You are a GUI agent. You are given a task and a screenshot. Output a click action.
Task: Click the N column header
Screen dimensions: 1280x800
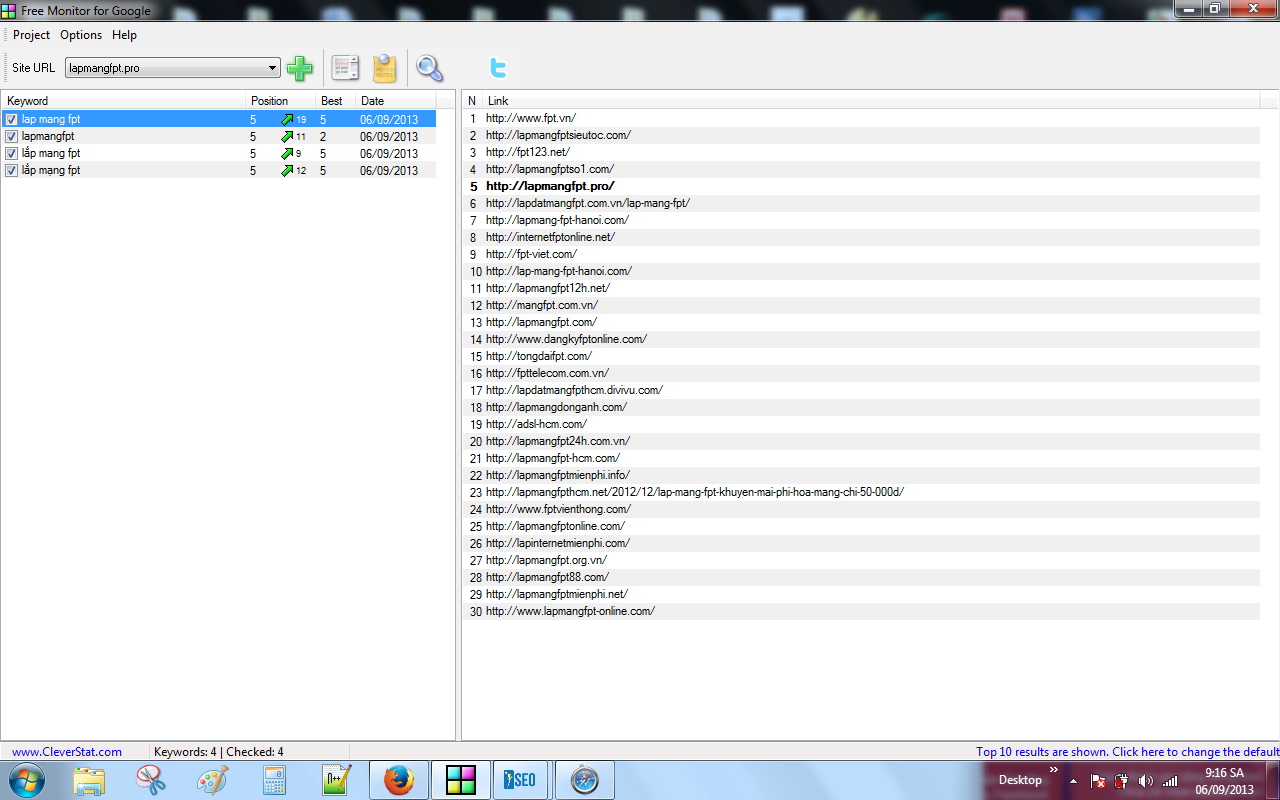point(472,101)
